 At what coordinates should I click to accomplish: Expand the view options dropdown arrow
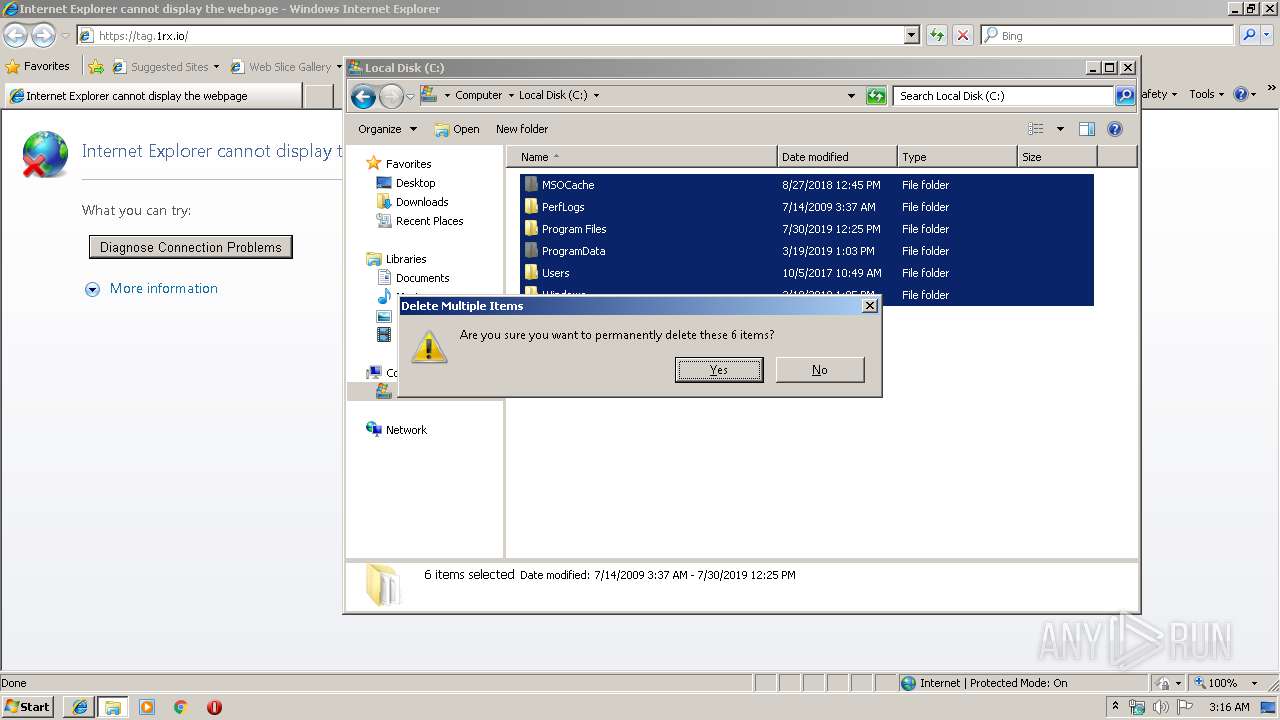point(1060,129)
